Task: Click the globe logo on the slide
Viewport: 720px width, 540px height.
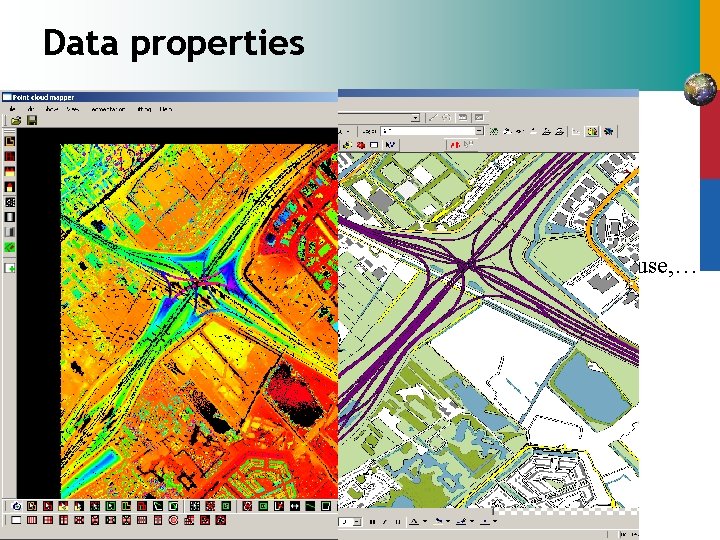Action: [700, 88]
